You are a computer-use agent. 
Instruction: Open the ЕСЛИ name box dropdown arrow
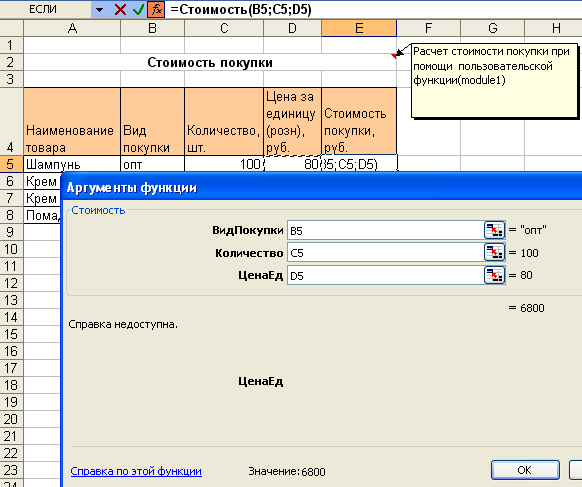tap(99, 9)
